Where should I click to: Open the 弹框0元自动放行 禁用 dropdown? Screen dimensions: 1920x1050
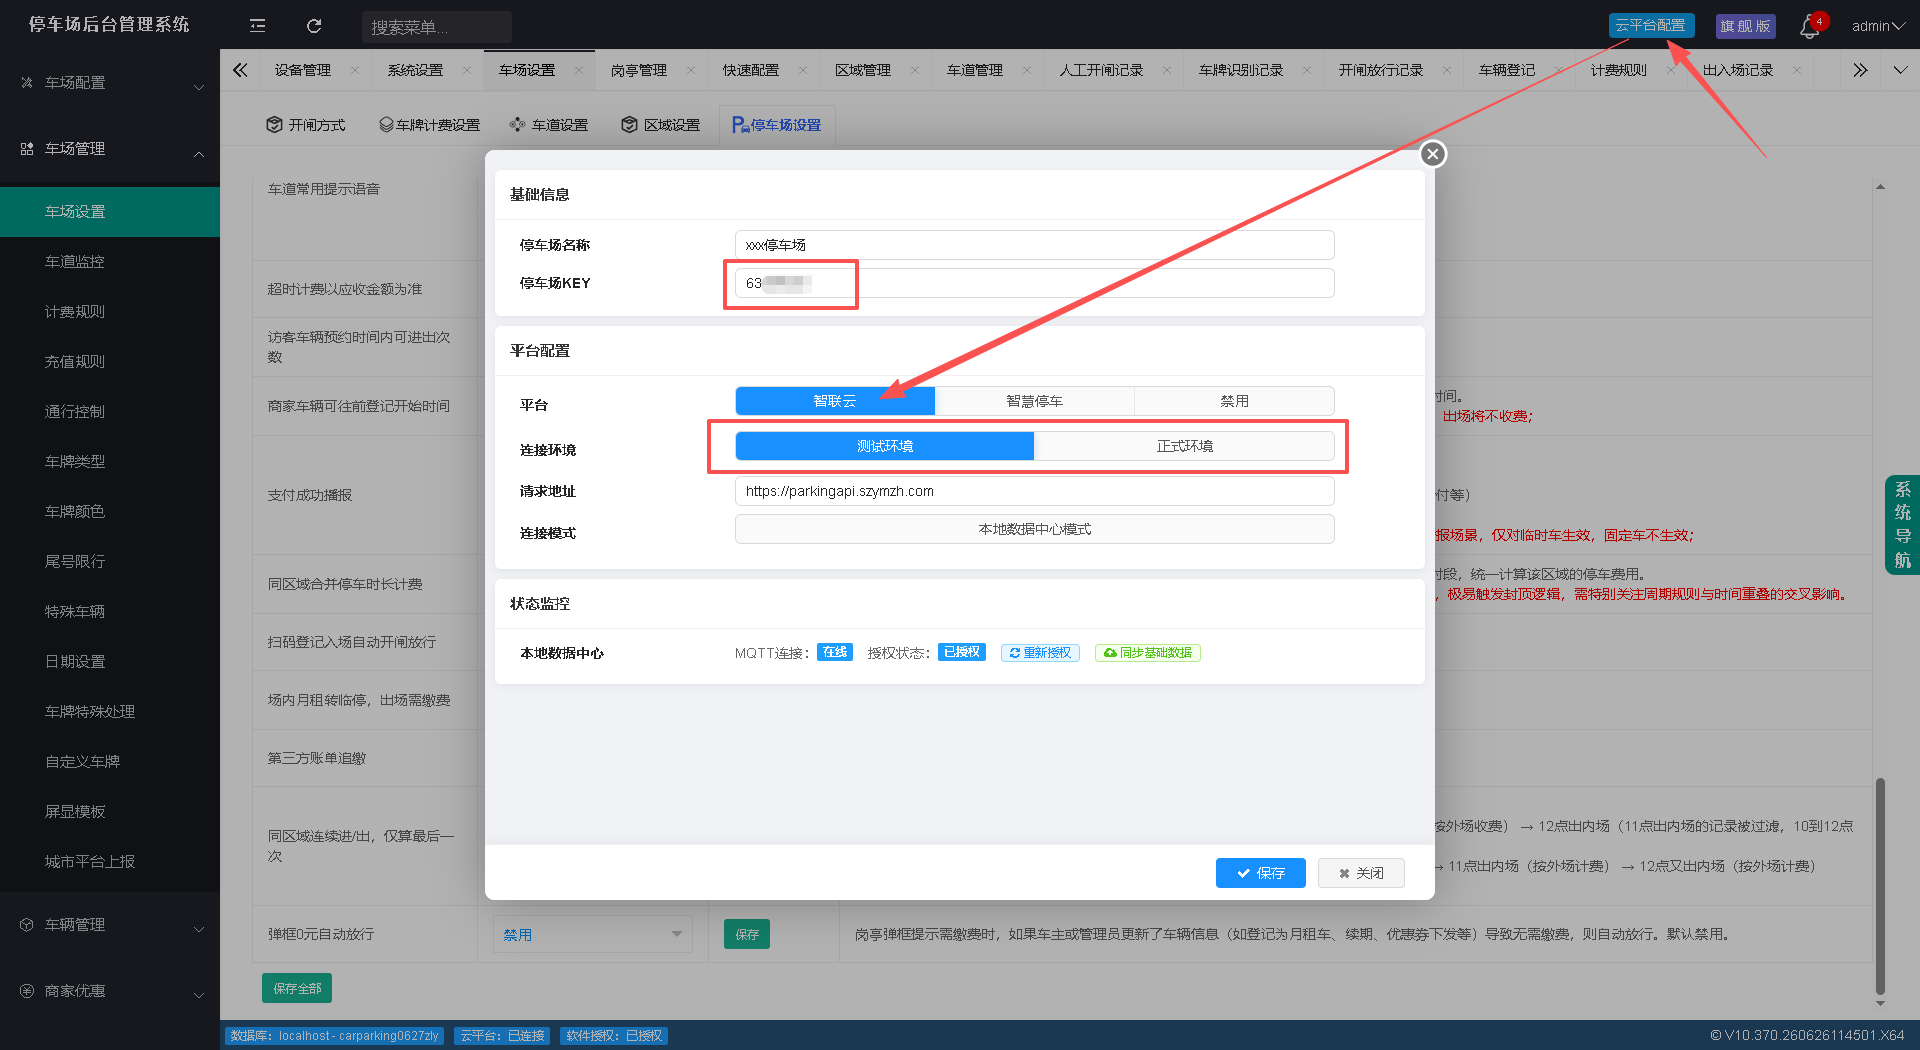tap(593, 934)
